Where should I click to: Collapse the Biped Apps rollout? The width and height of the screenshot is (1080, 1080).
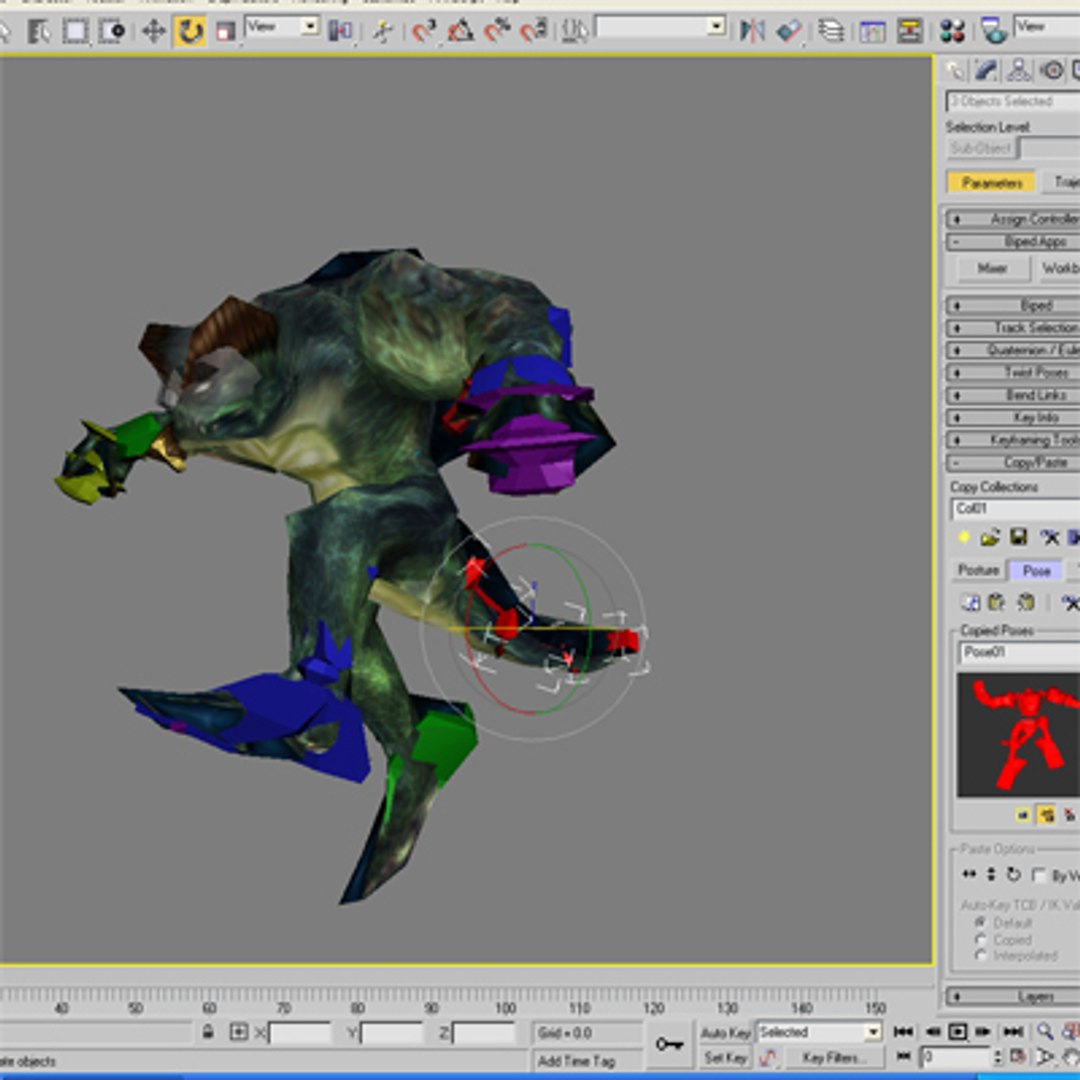pos(1012,242)
